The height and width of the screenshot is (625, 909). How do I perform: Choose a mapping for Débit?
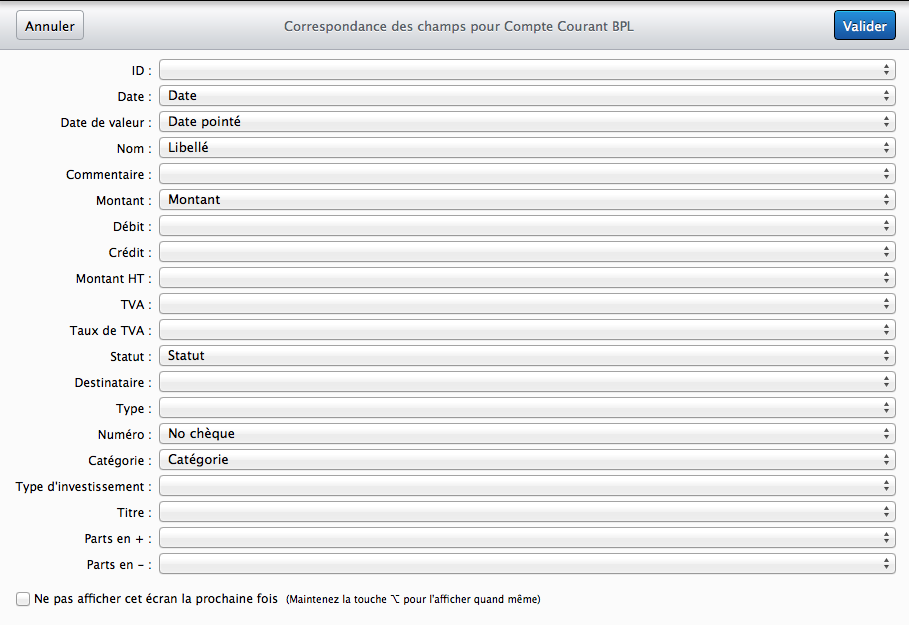pos(527,226)
